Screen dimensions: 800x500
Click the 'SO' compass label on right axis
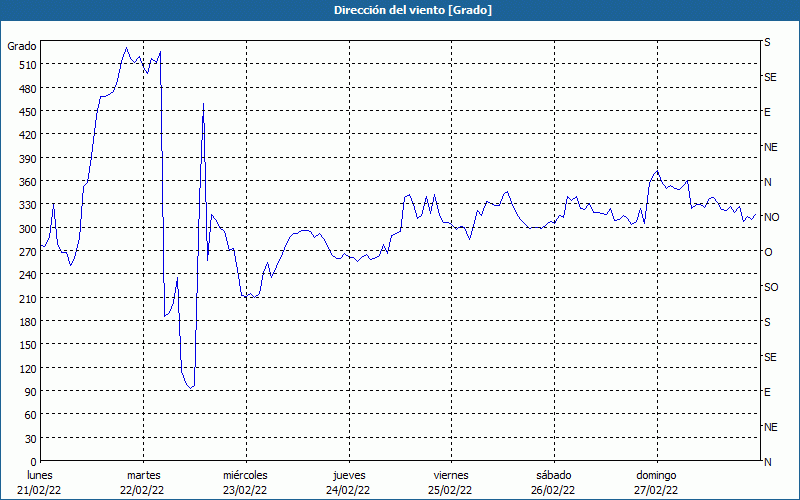tap(771, 288)
